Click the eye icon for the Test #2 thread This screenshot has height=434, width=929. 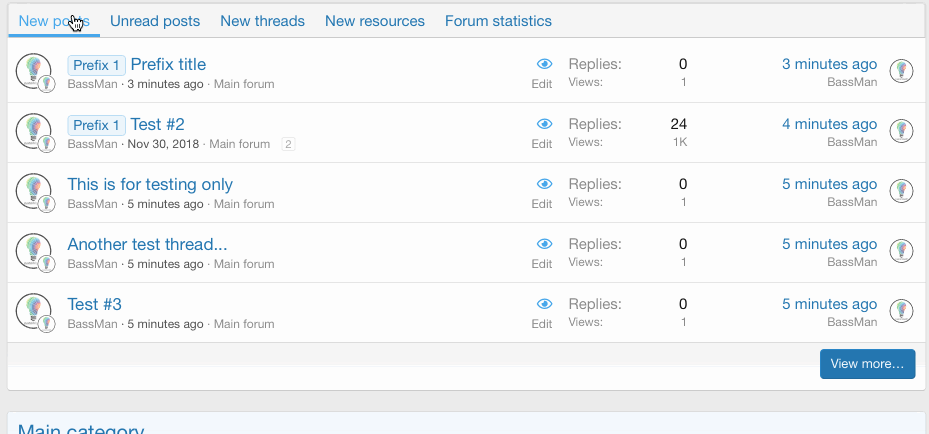(x=544, y=124)
